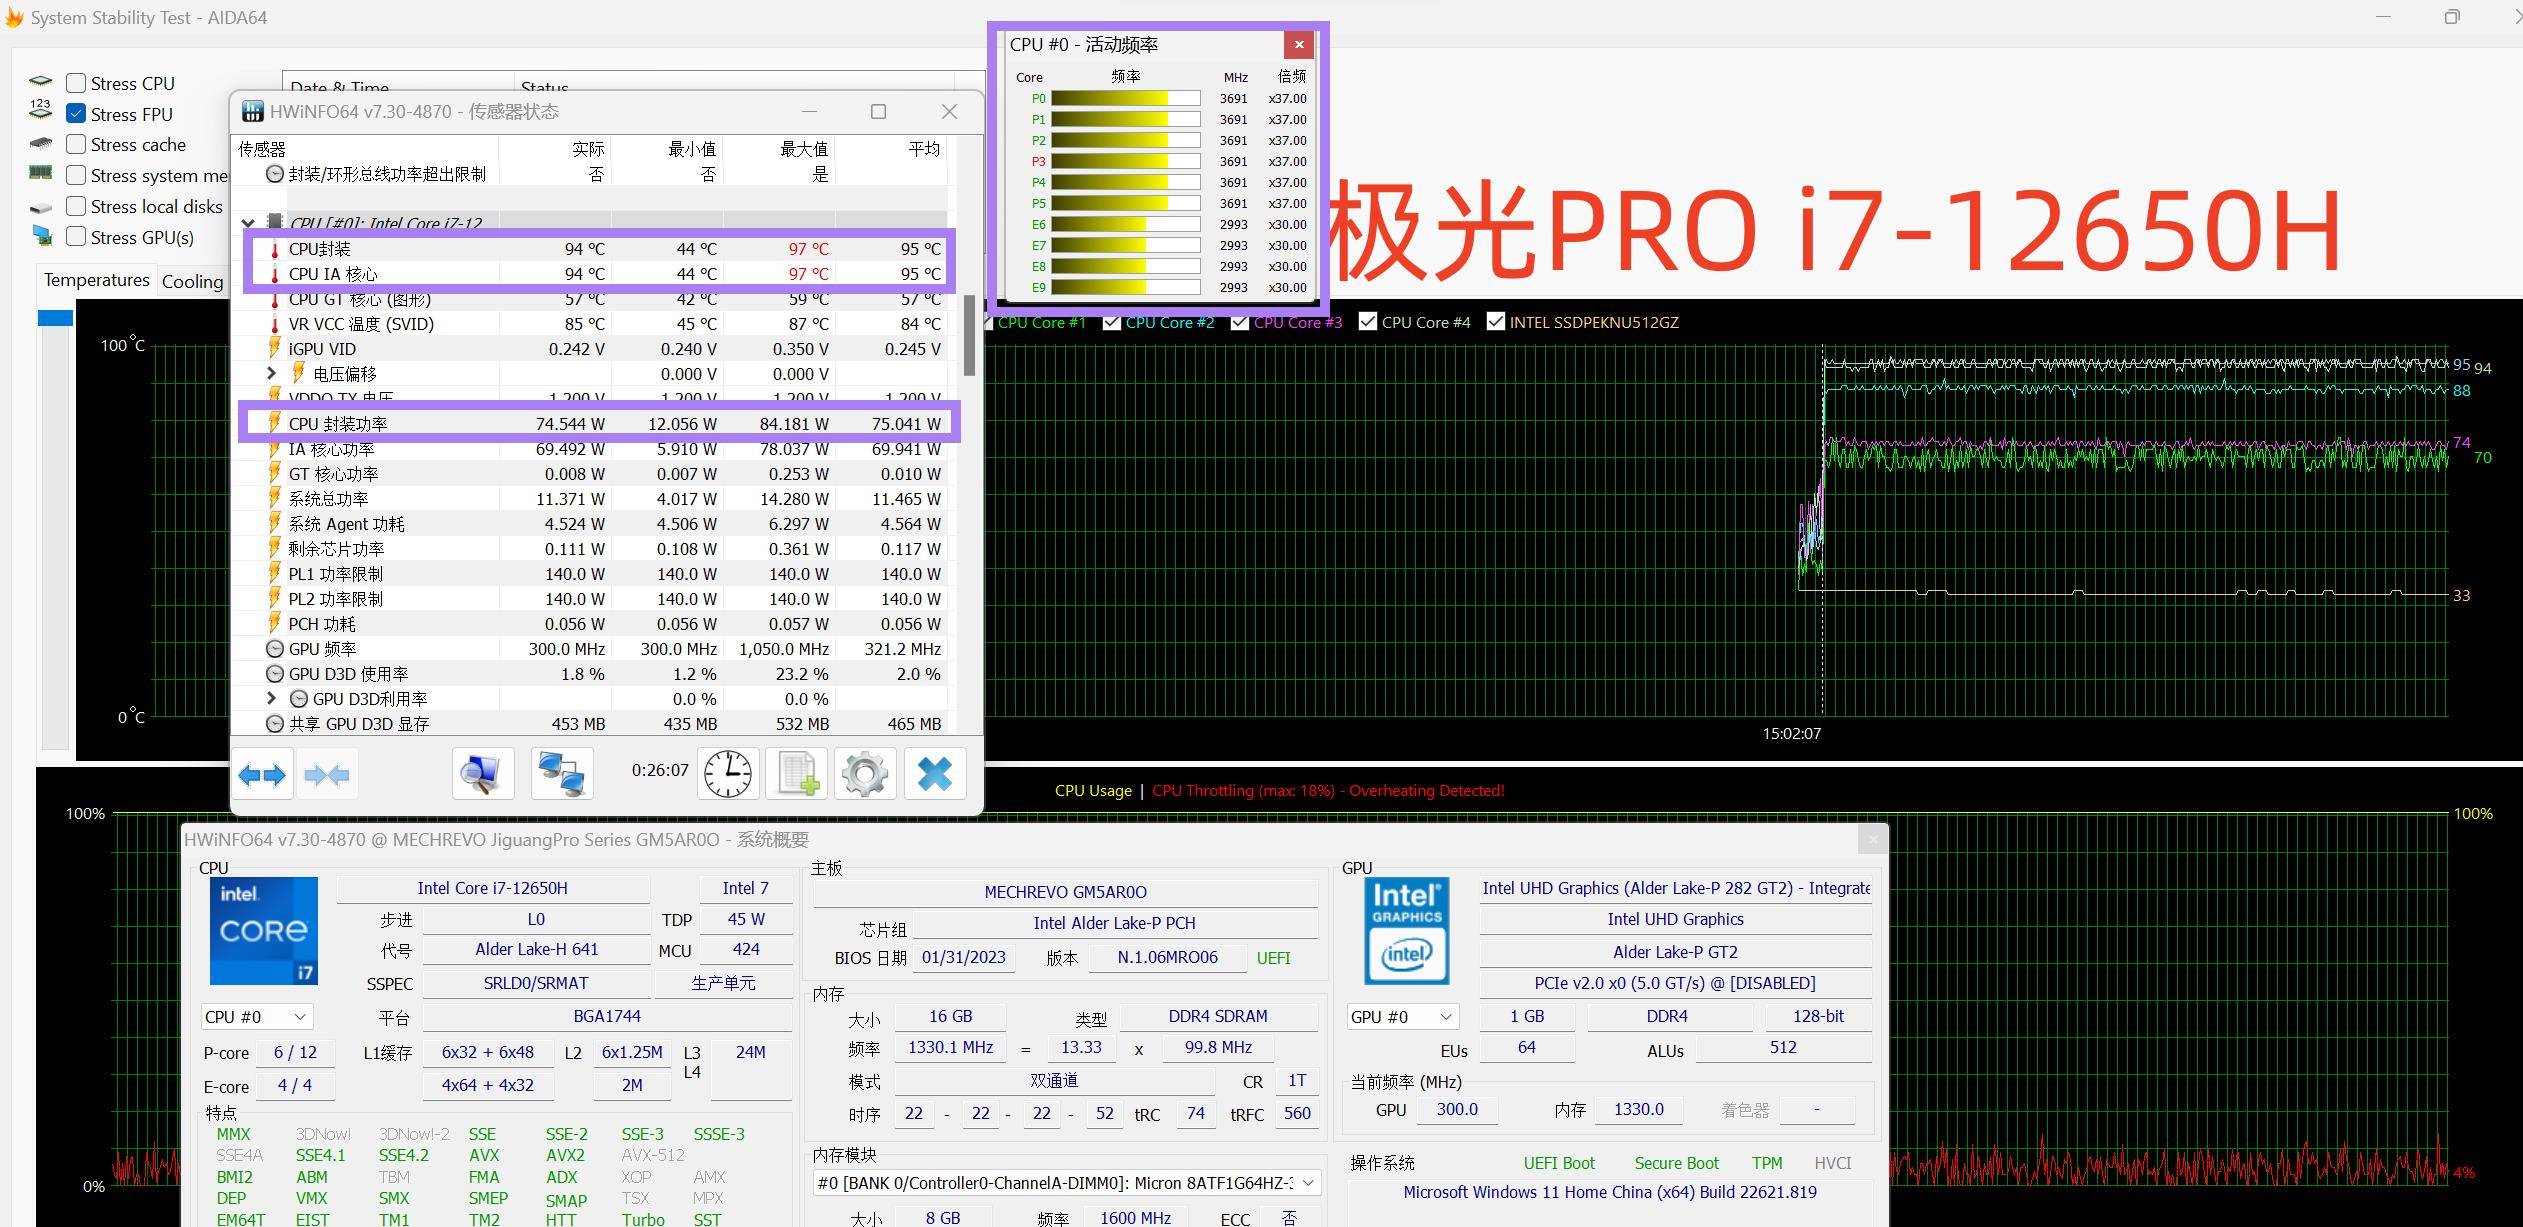The image size is (2523, 1227).
Task: Switch to the Temperatures tab
Action: (x=97, y=280)
